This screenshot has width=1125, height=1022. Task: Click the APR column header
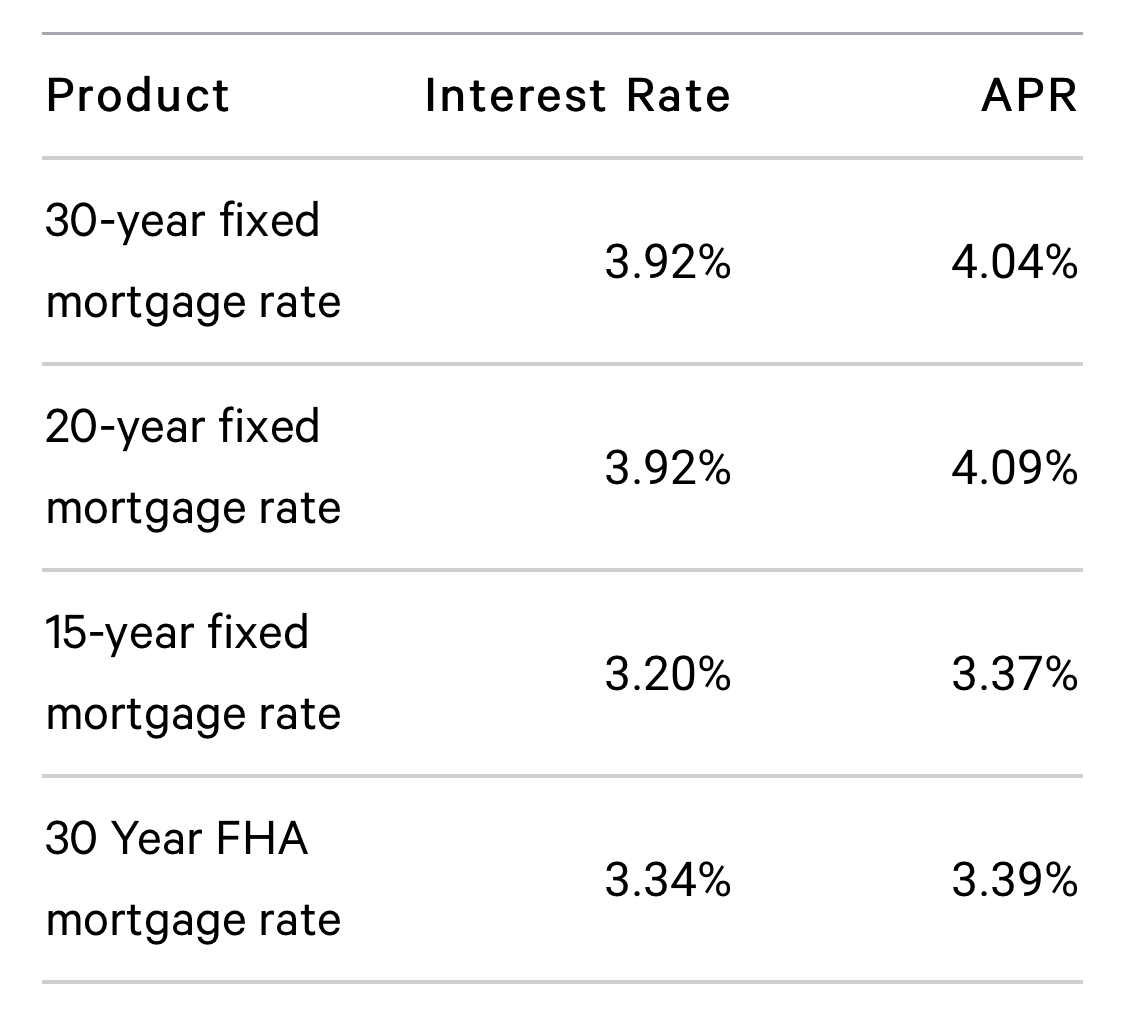pos(1029,96)
